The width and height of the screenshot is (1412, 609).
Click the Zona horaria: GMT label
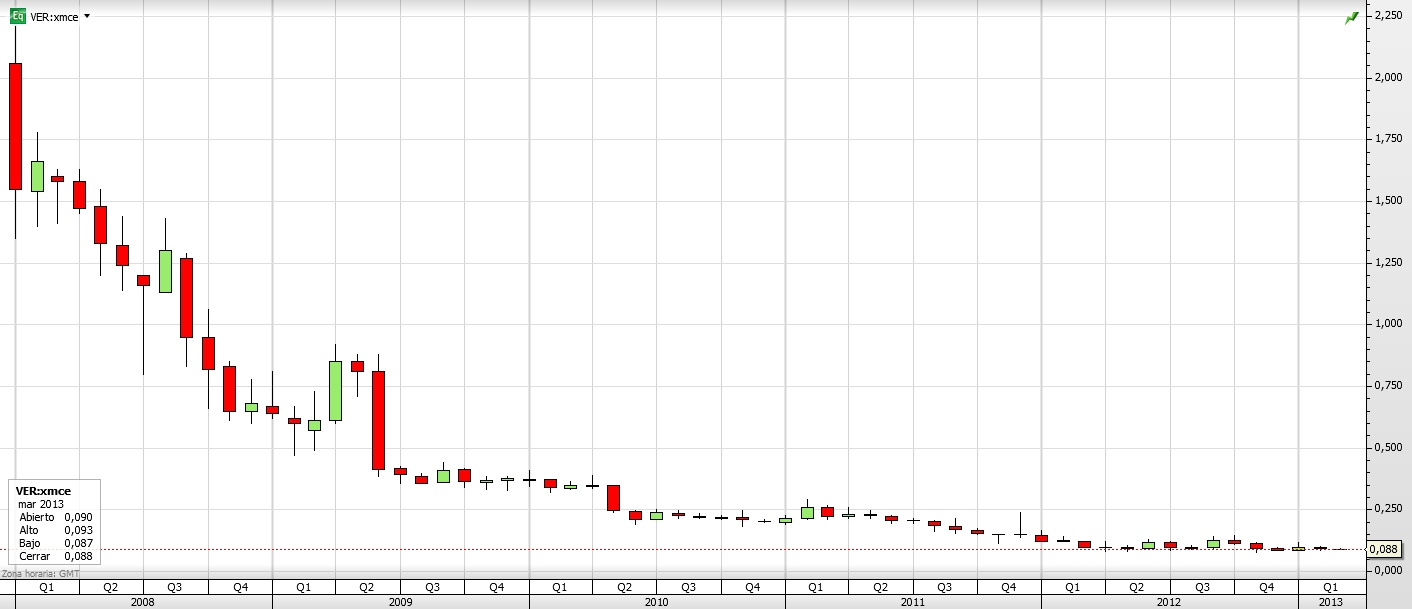pos(40,573)
